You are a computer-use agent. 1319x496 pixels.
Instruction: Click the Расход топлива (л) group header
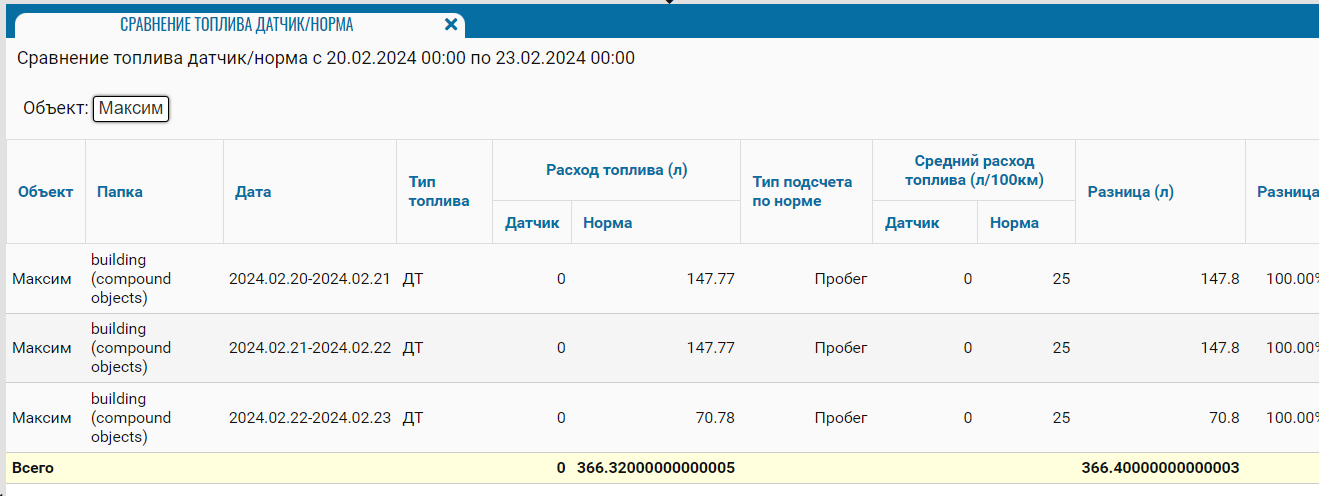[x=616, y=170]
